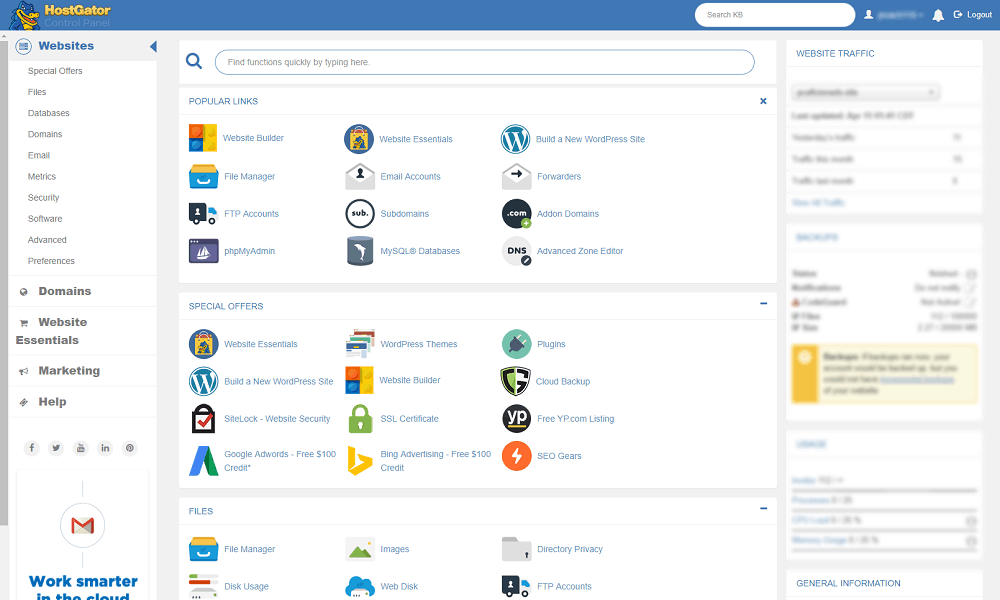Screen dimensions: 1000x600
Task: Open the Advanced sidebar link
Action: point(47,240)
